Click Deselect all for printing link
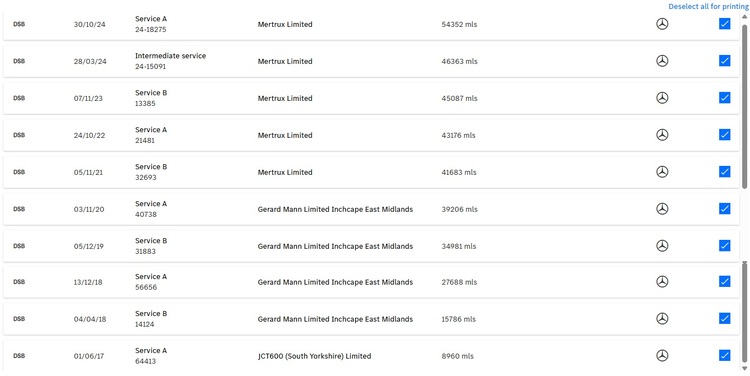 (x=709, y=7)
